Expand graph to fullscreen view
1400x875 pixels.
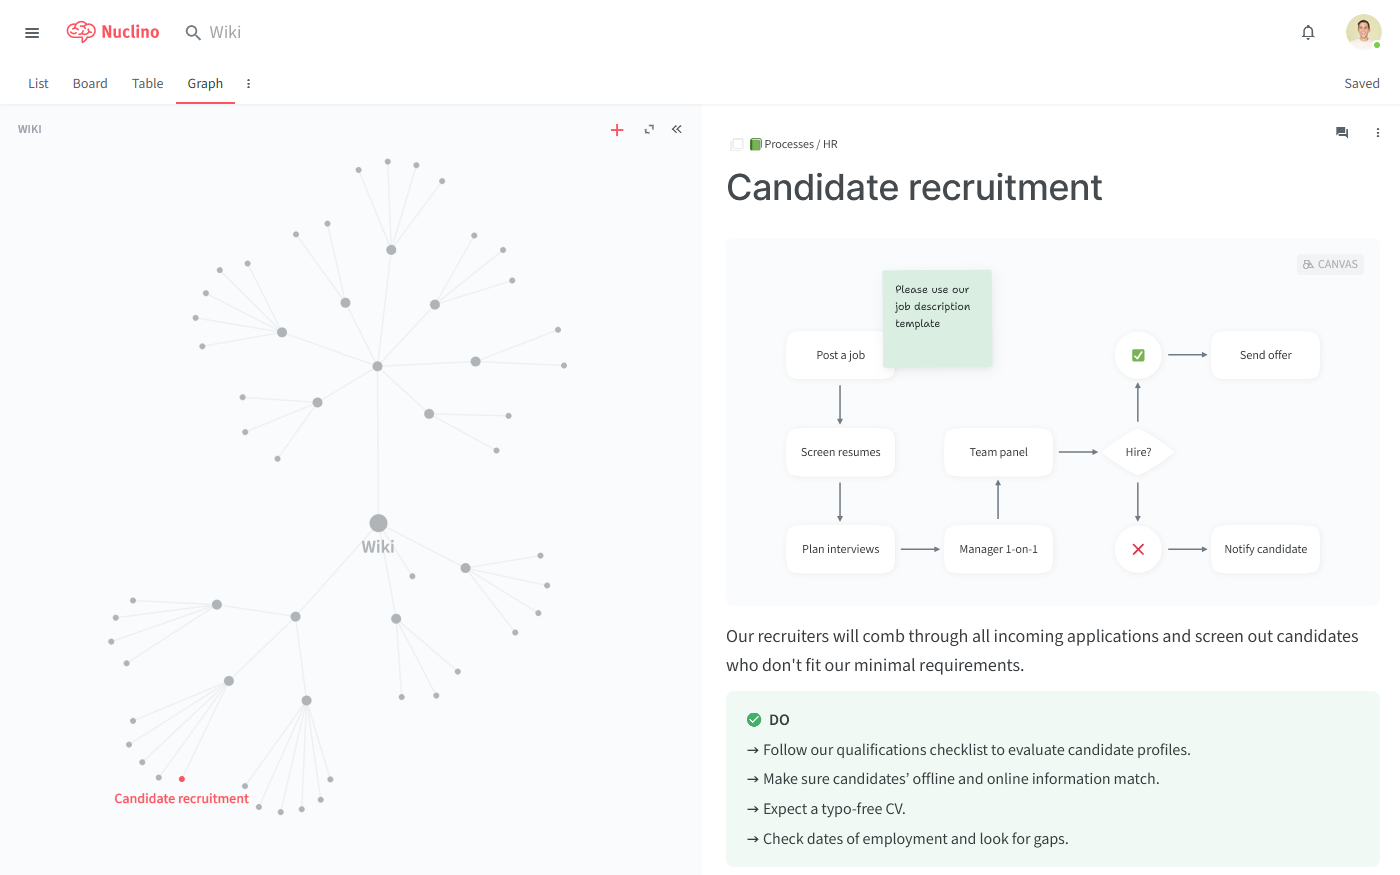click(x=649, y=129)
